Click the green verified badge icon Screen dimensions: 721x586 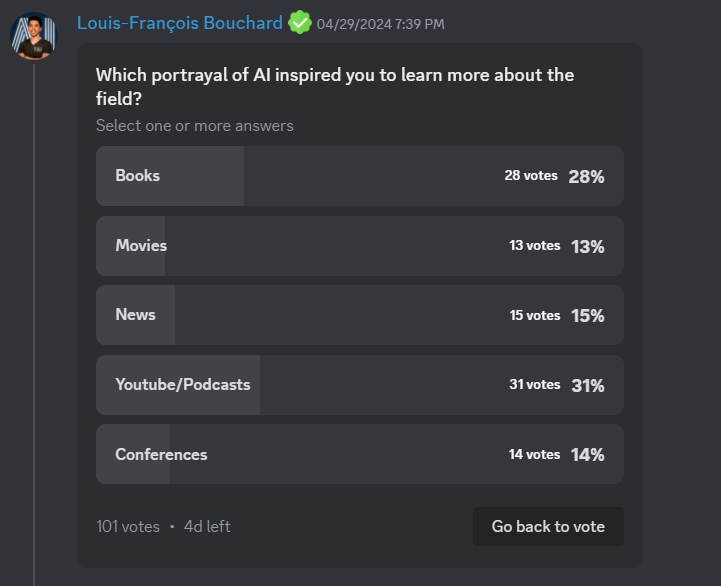point(299,22)
